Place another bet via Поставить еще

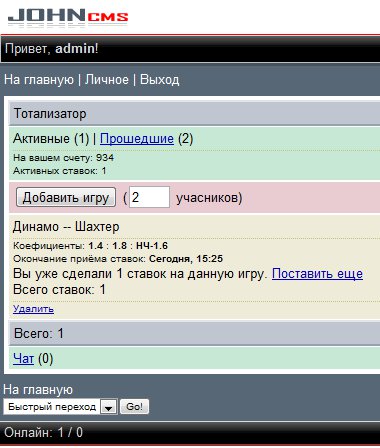[317, 274]
